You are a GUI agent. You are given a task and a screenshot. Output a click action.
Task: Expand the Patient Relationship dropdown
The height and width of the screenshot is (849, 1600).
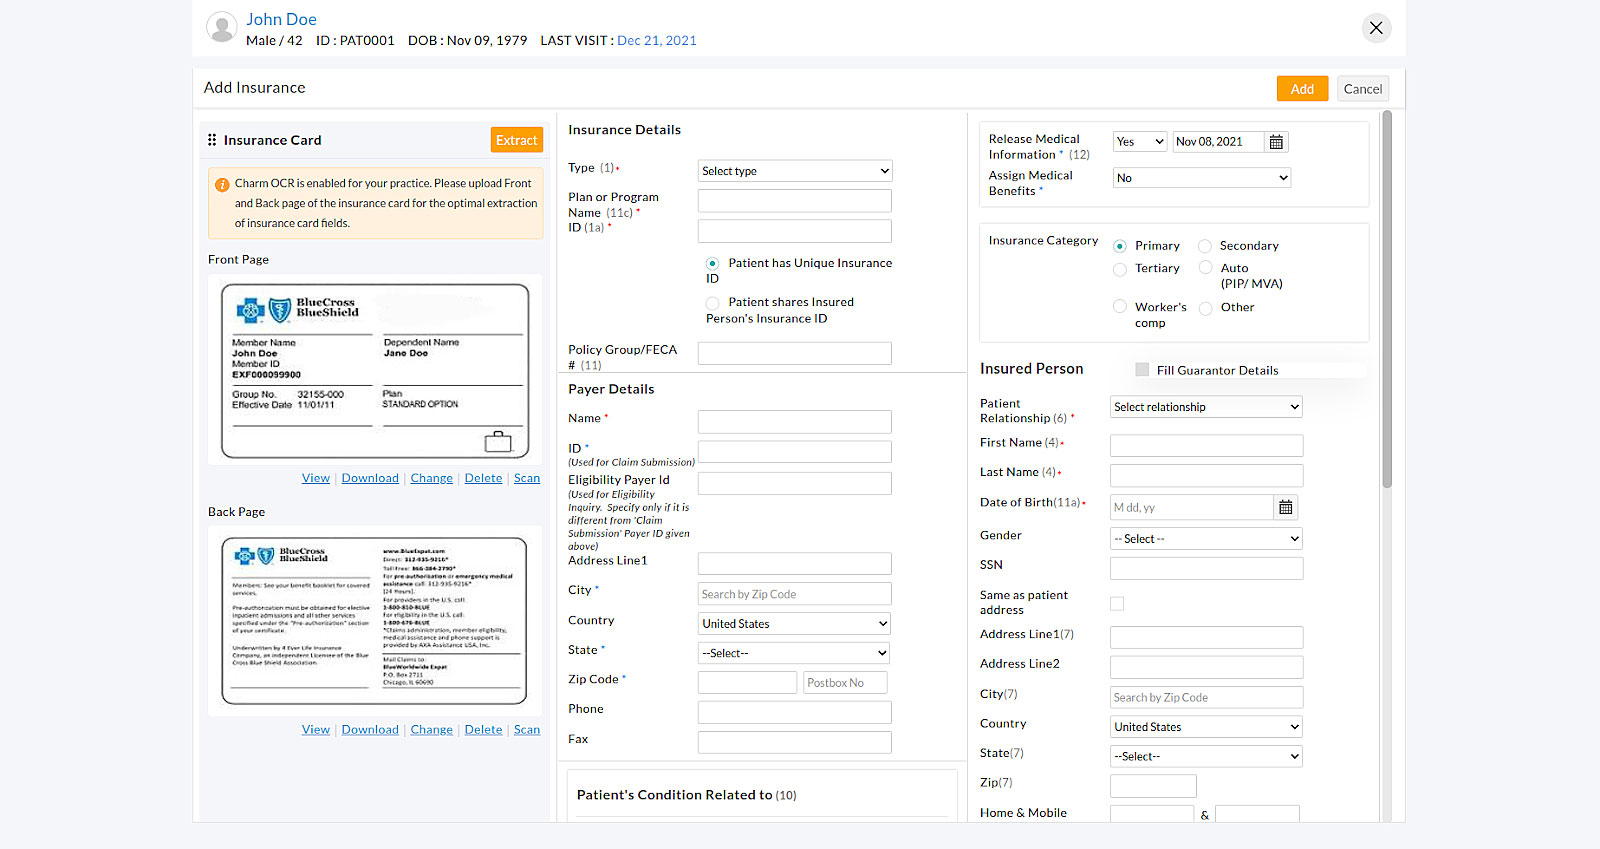(x=1206, y=407)
